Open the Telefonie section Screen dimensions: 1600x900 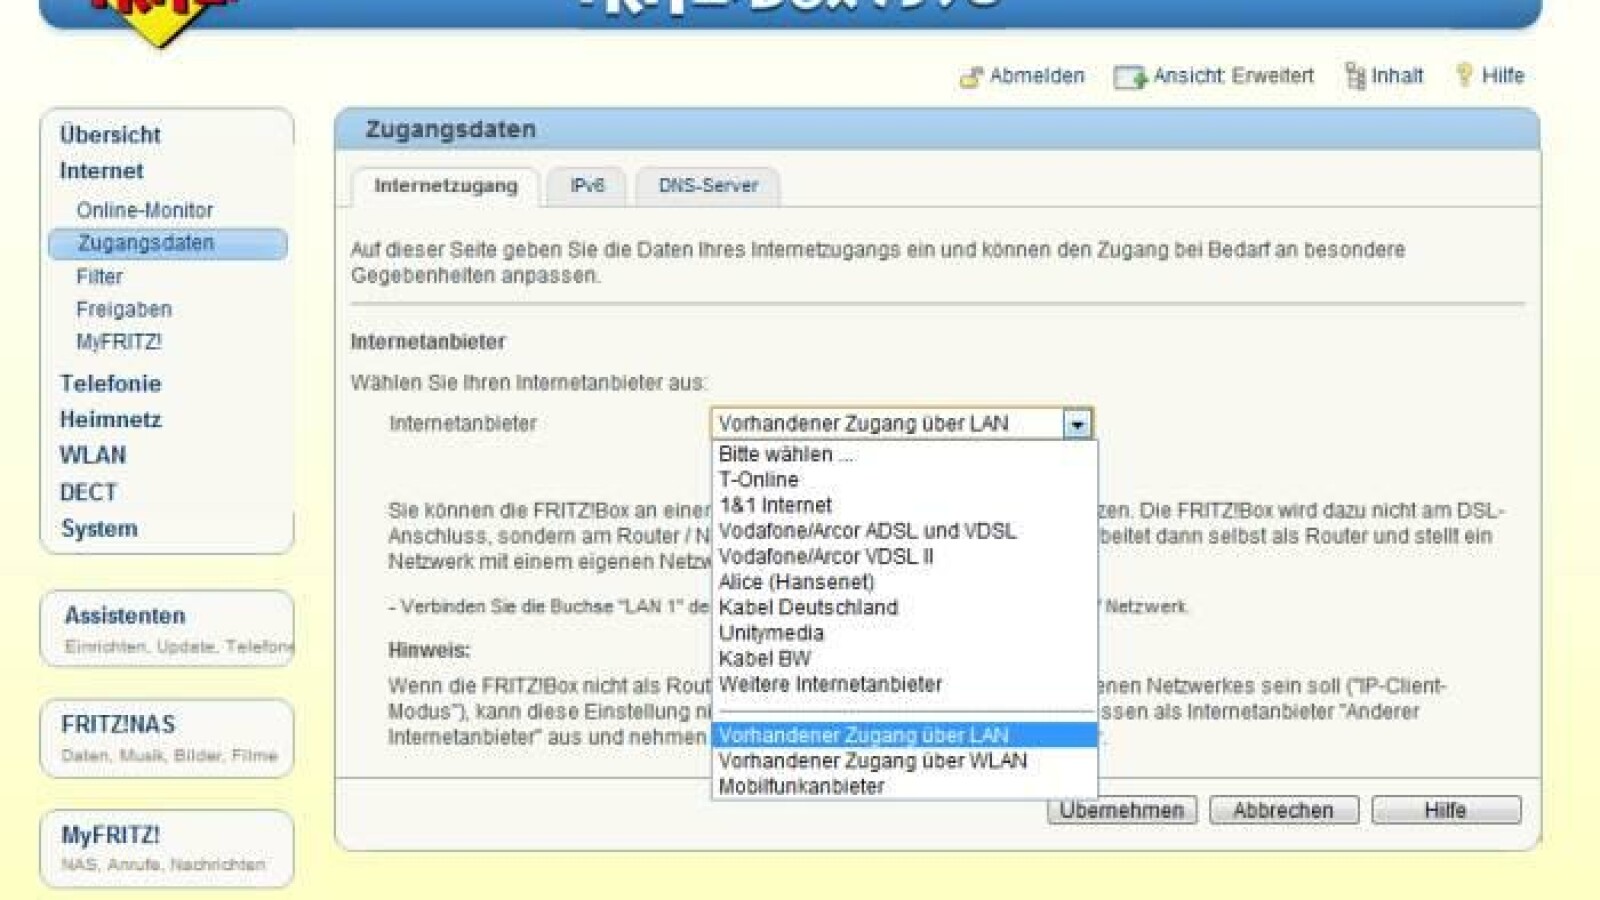[110, 383]
